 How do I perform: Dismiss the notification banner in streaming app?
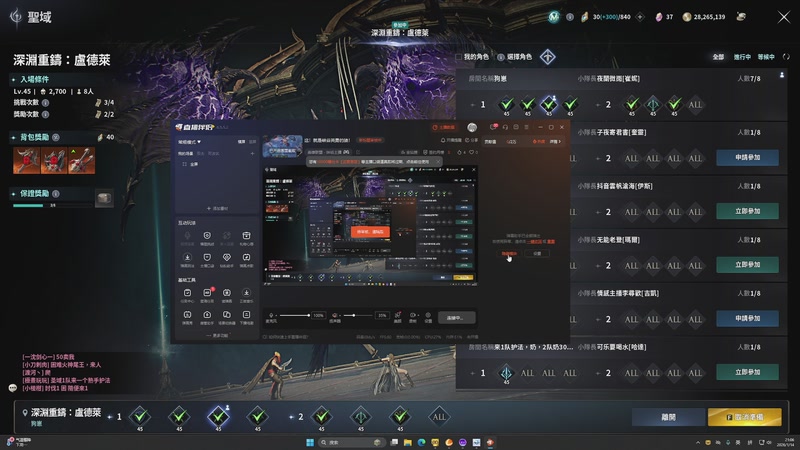(x=437, y=162)
